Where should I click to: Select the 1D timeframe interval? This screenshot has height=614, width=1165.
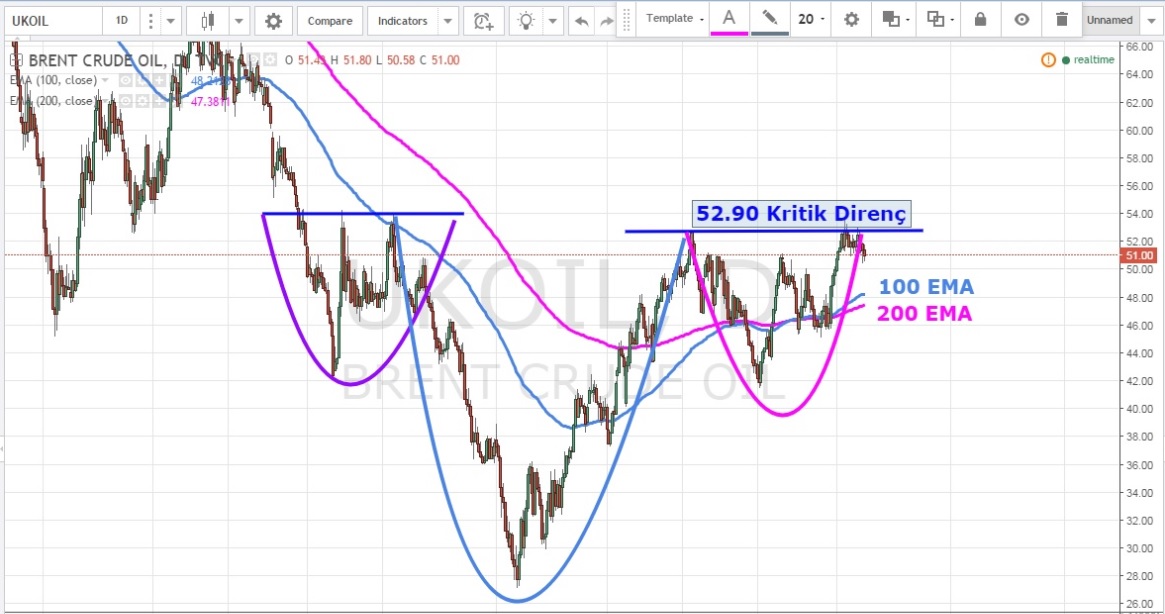pyautogui.click(x=121, y=20)
